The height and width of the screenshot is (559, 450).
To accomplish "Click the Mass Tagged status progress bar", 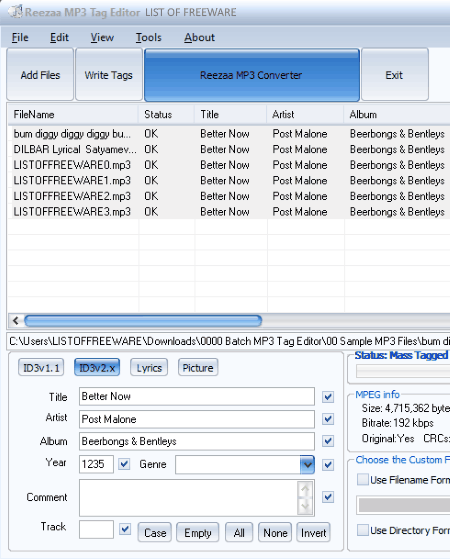I will tap(403, 371).
